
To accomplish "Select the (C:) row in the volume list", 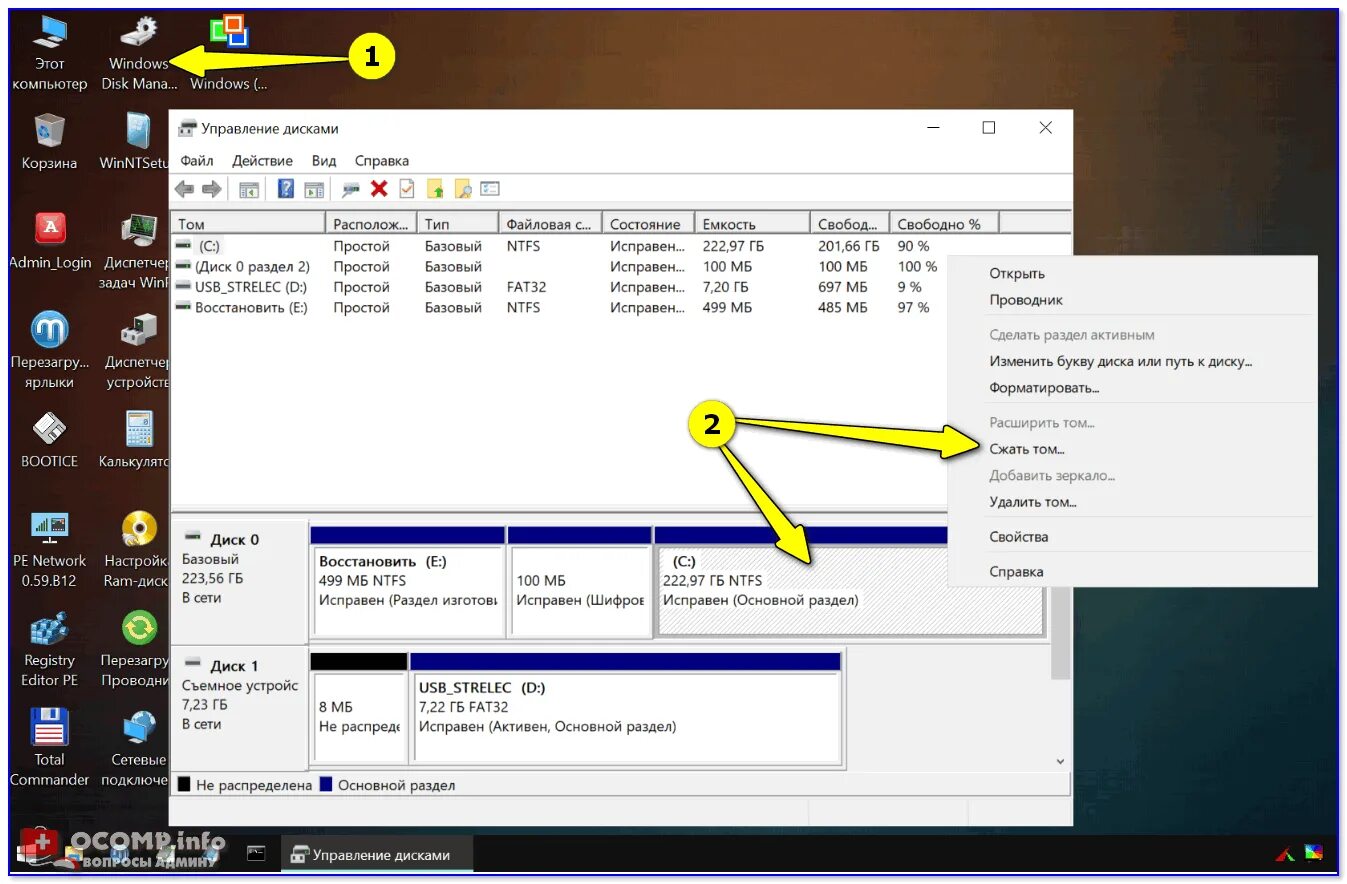I will point(560,246).
